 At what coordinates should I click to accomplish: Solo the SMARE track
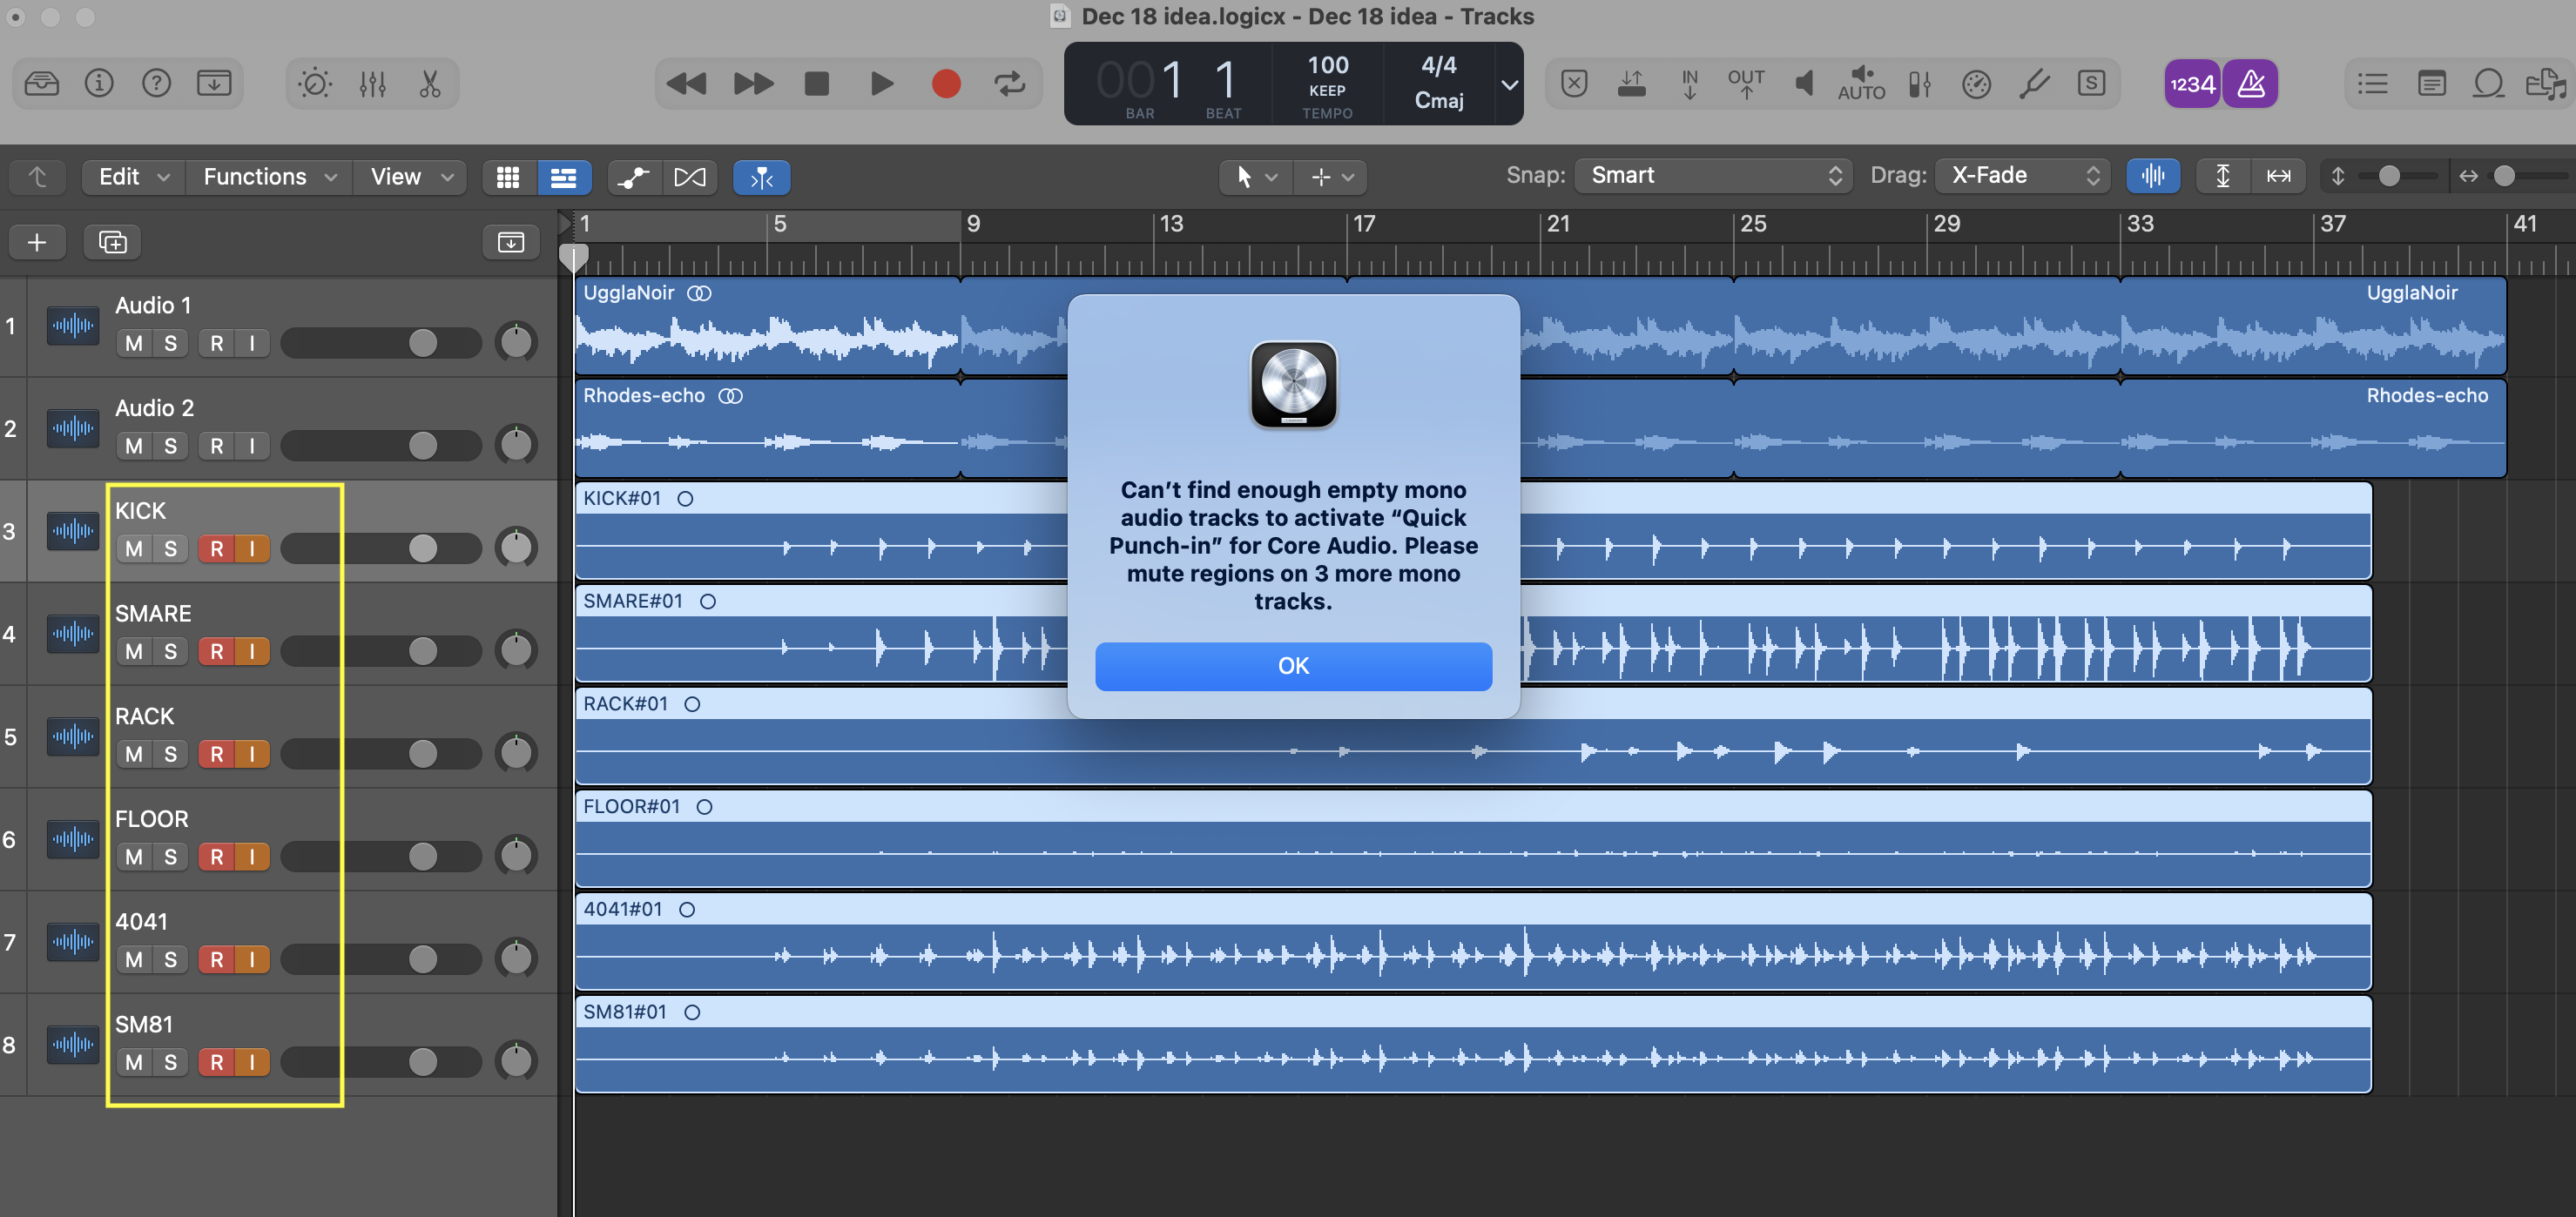[x=170, y=651]
